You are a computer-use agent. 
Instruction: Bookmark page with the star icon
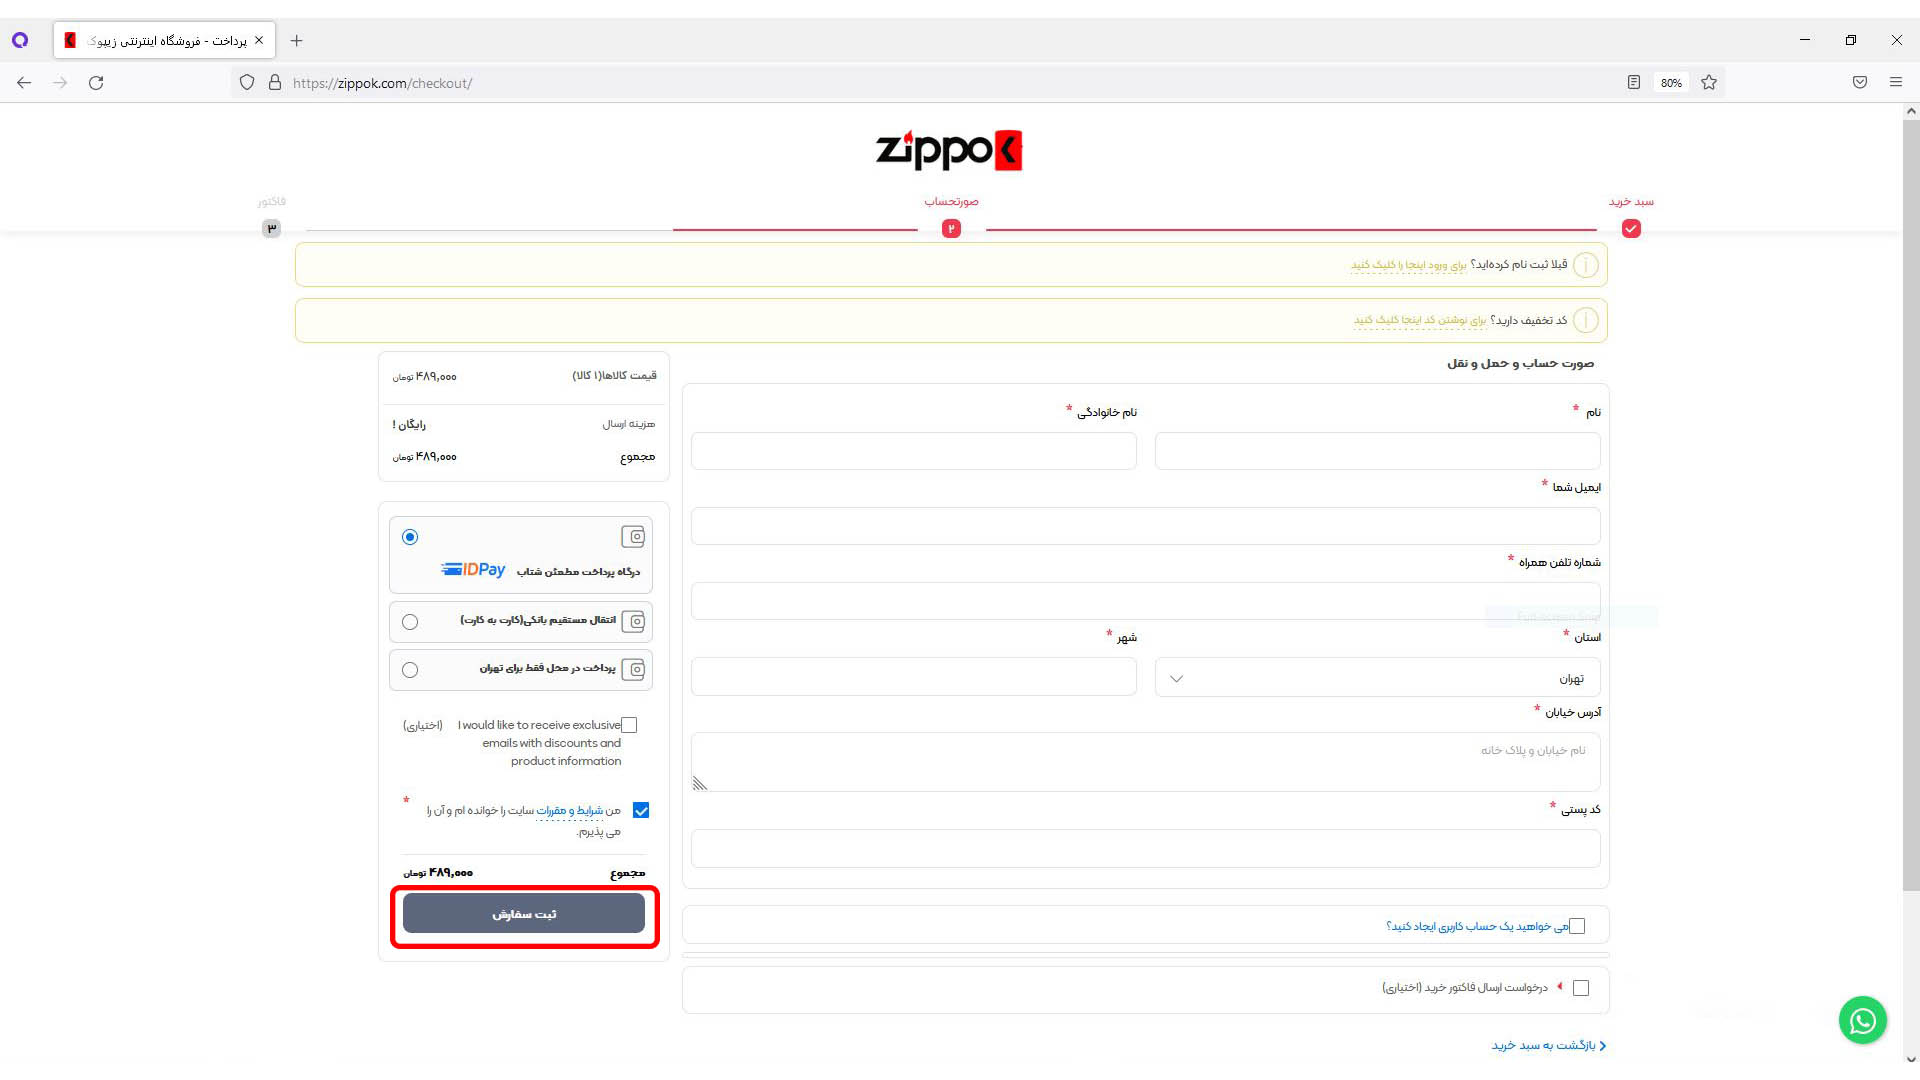[x=1709, y=83]
